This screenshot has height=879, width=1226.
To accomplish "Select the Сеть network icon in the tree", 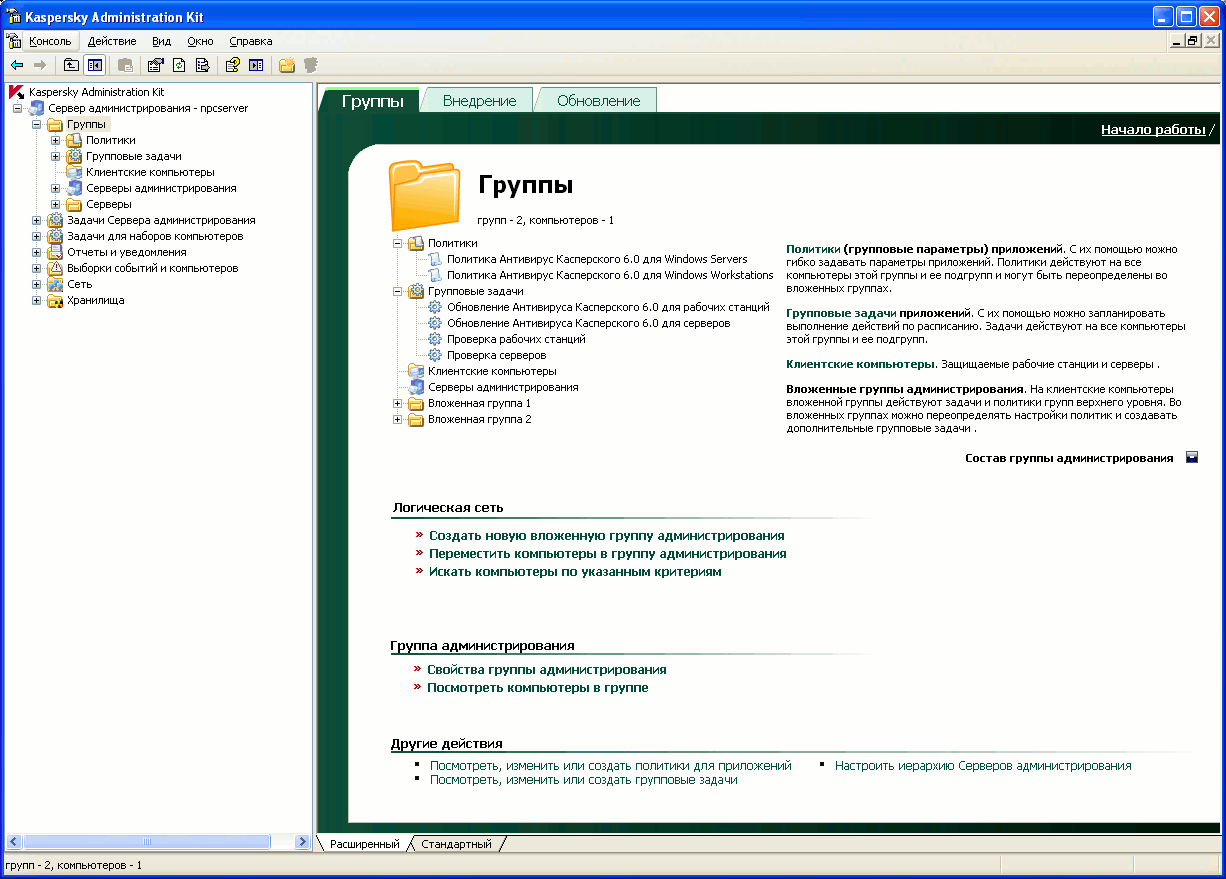I will point(56,284).
